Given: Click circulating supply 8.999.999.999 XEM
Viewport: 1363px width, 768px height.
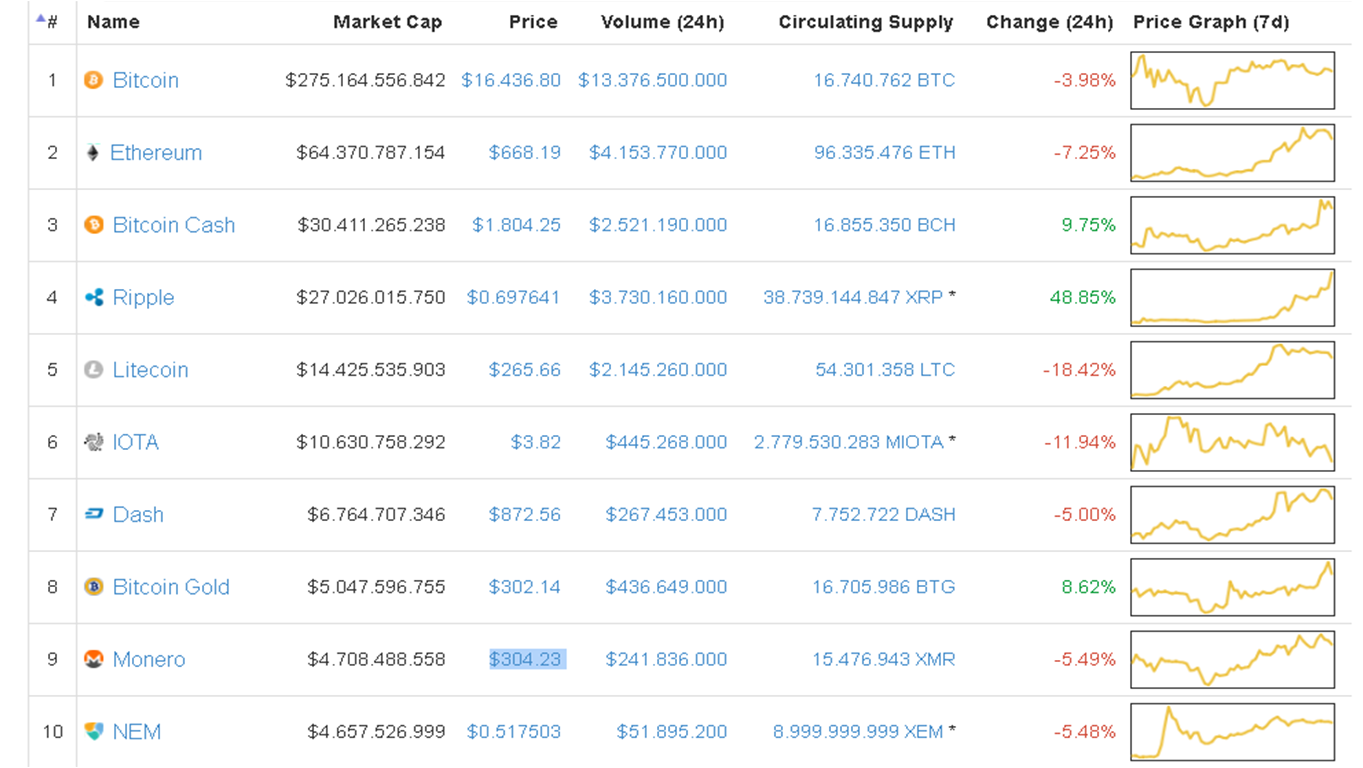Looking at the screenshot, I should coord(858,732).
